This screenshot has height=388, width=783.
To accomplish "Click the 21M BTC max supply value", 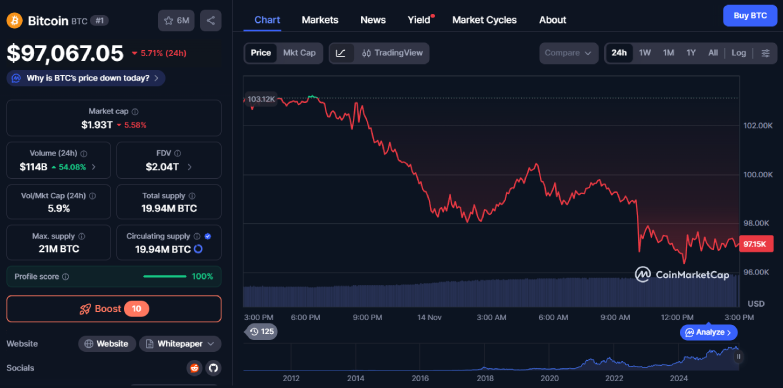I will click(59, 249).
